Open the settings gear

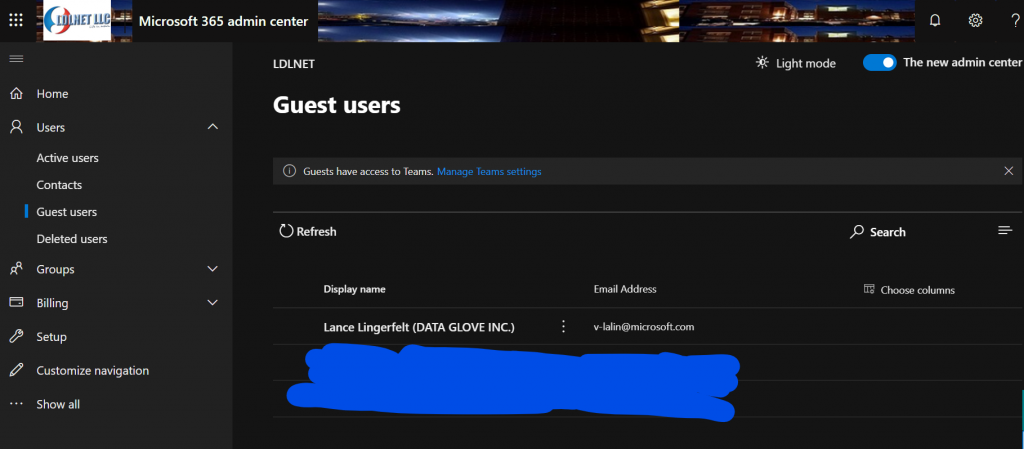(x=975, y=20)
